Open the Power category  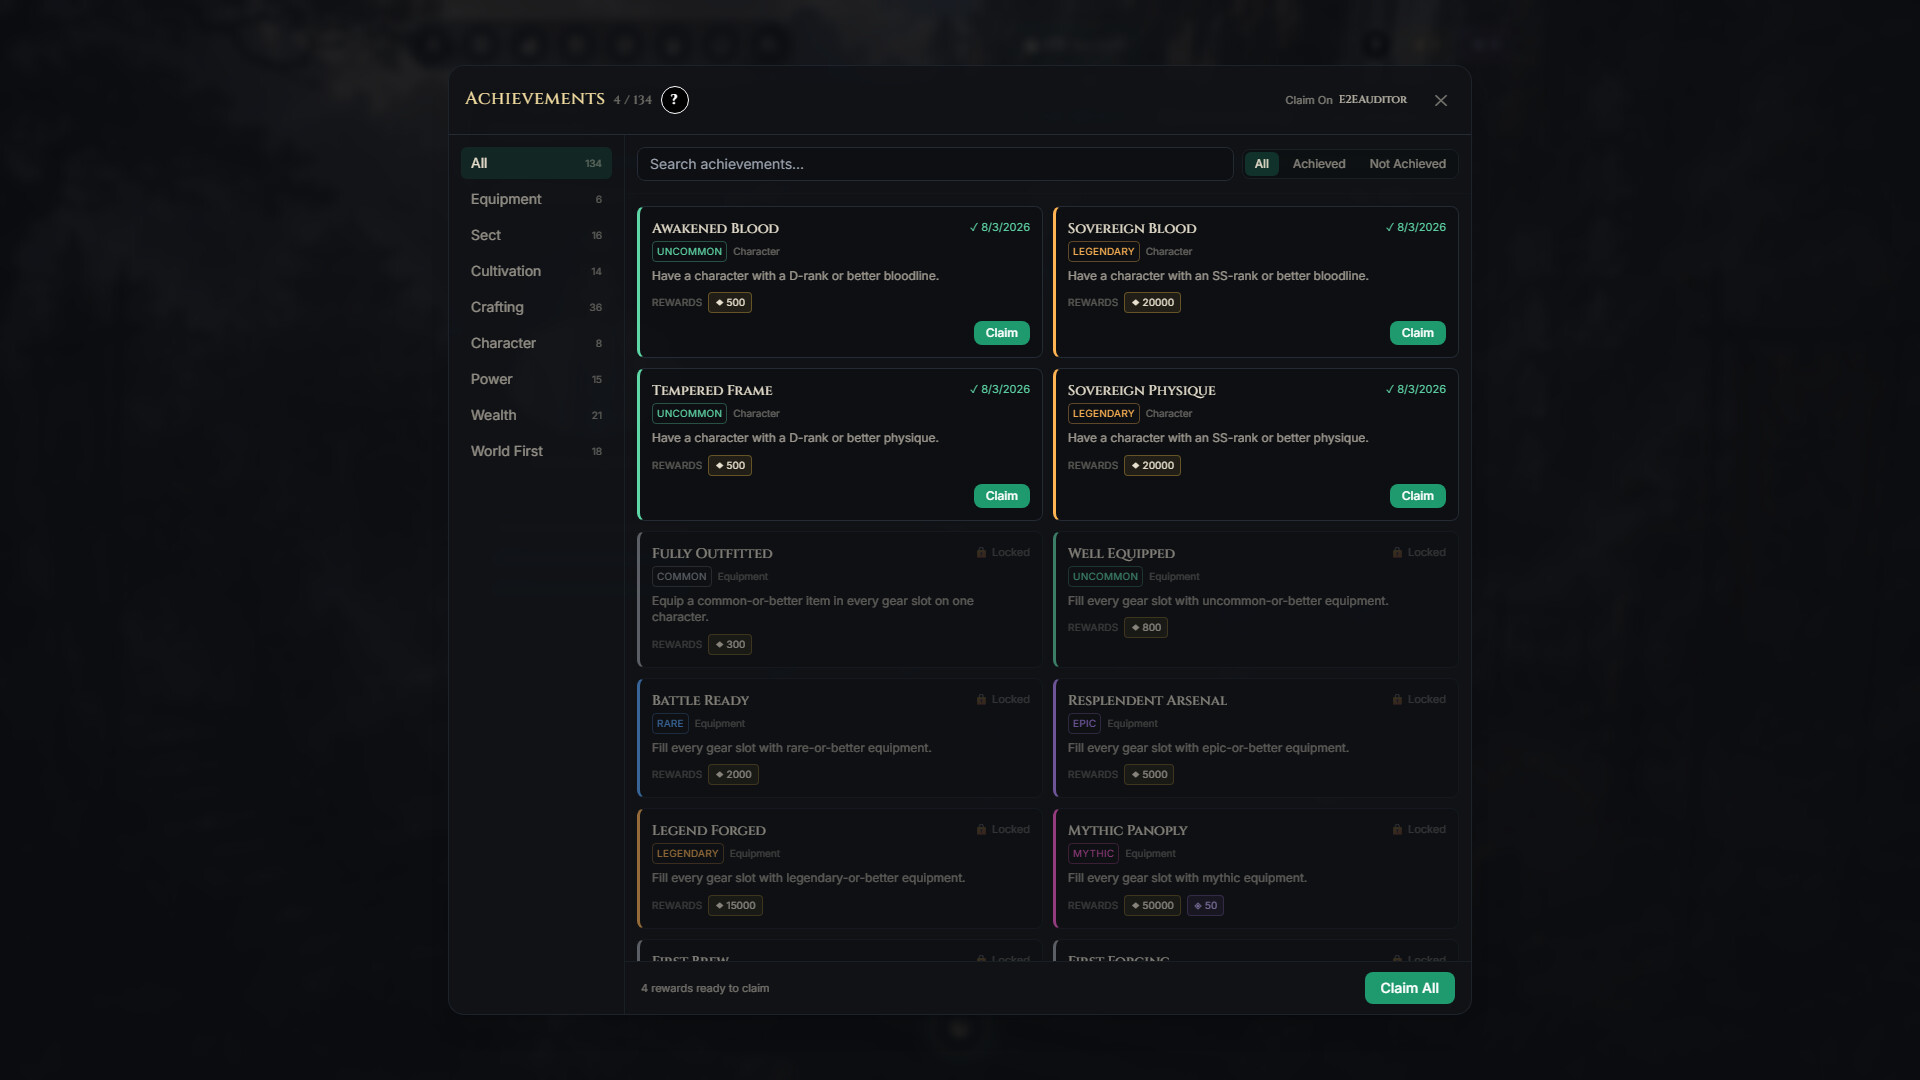click(x=536, y=379)
